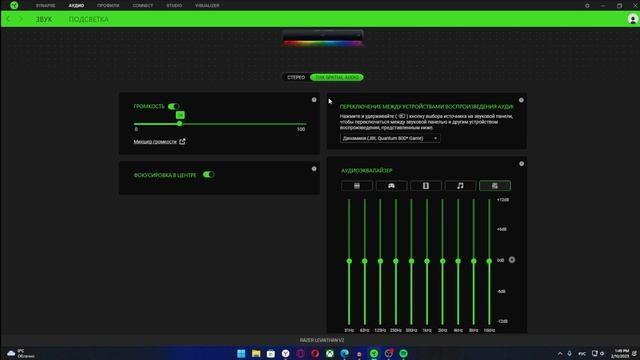
Task: Open Microsoft Store icon on the taskbar
Action: (271, 353)
